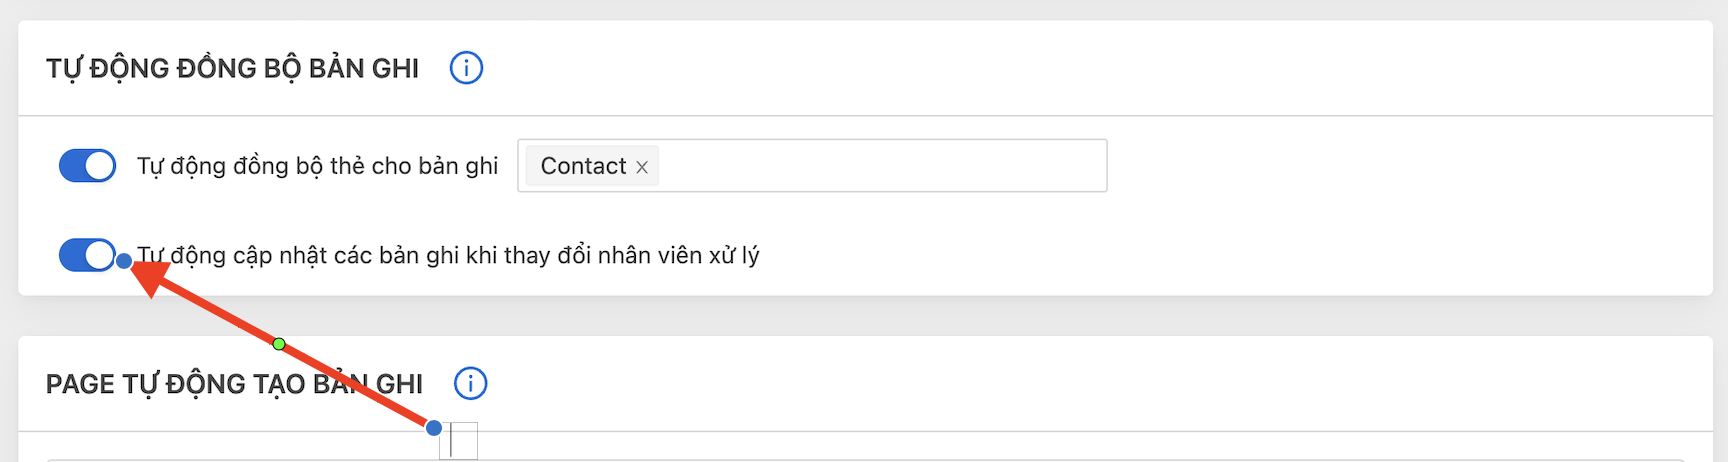Click label "Tự động đồng bộ thẻ cho bản ghi"
The width and height of the screenshot is (1728, 462).
pos(317,166)
